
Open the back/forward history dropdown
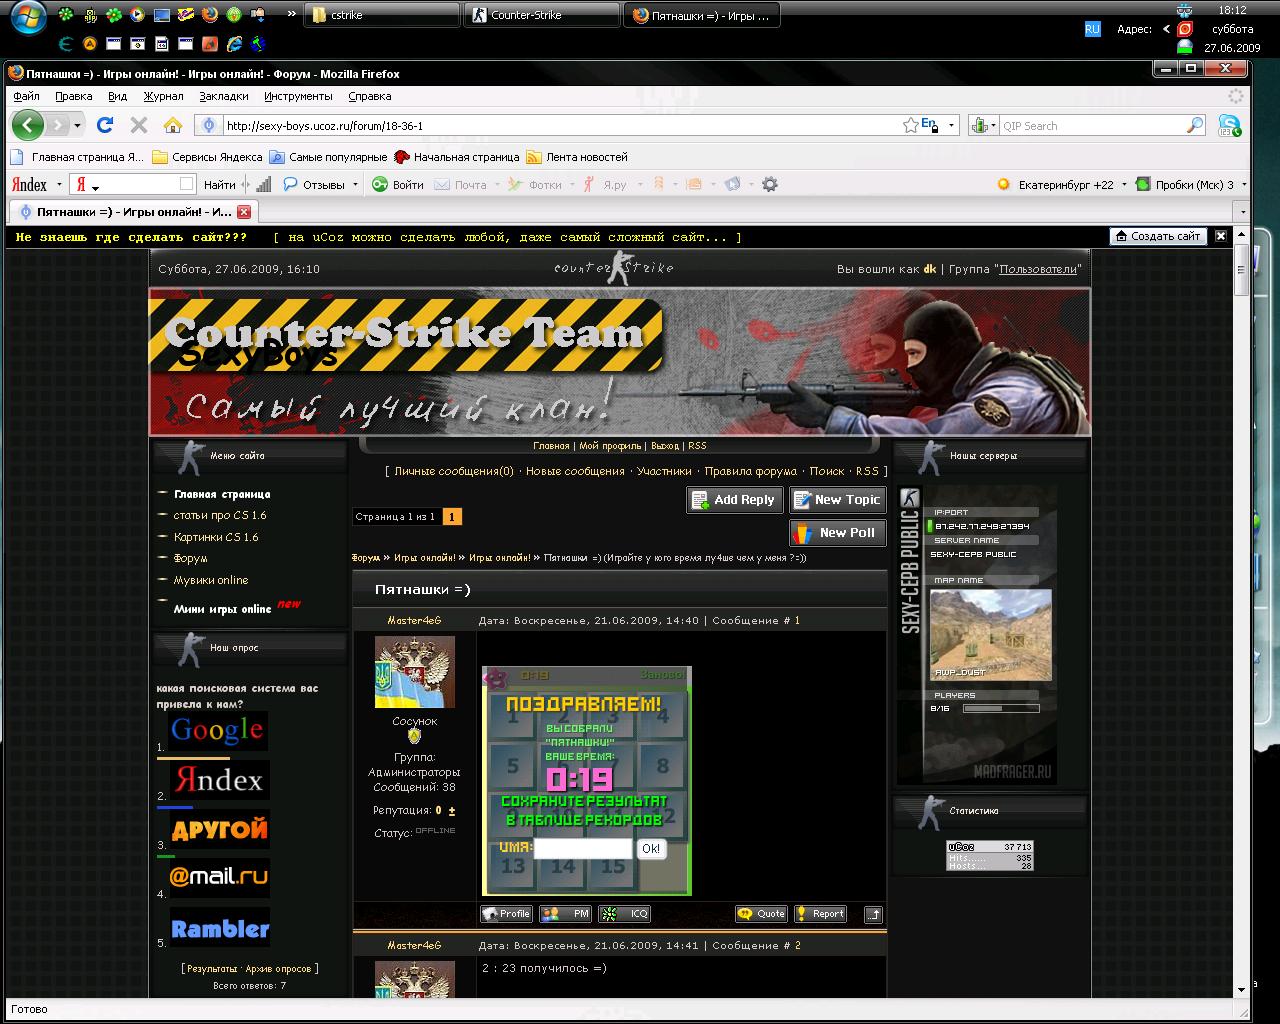(x=78, y=125)
